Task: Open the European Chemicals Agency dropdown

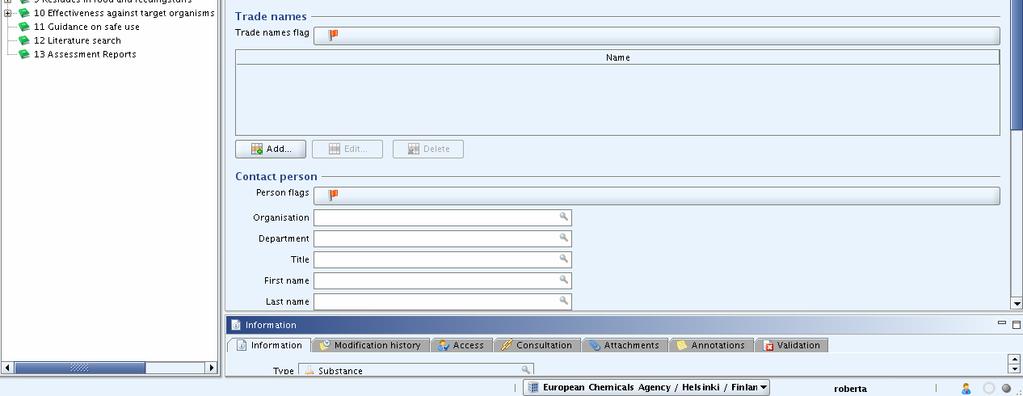Action: point(763,388)
